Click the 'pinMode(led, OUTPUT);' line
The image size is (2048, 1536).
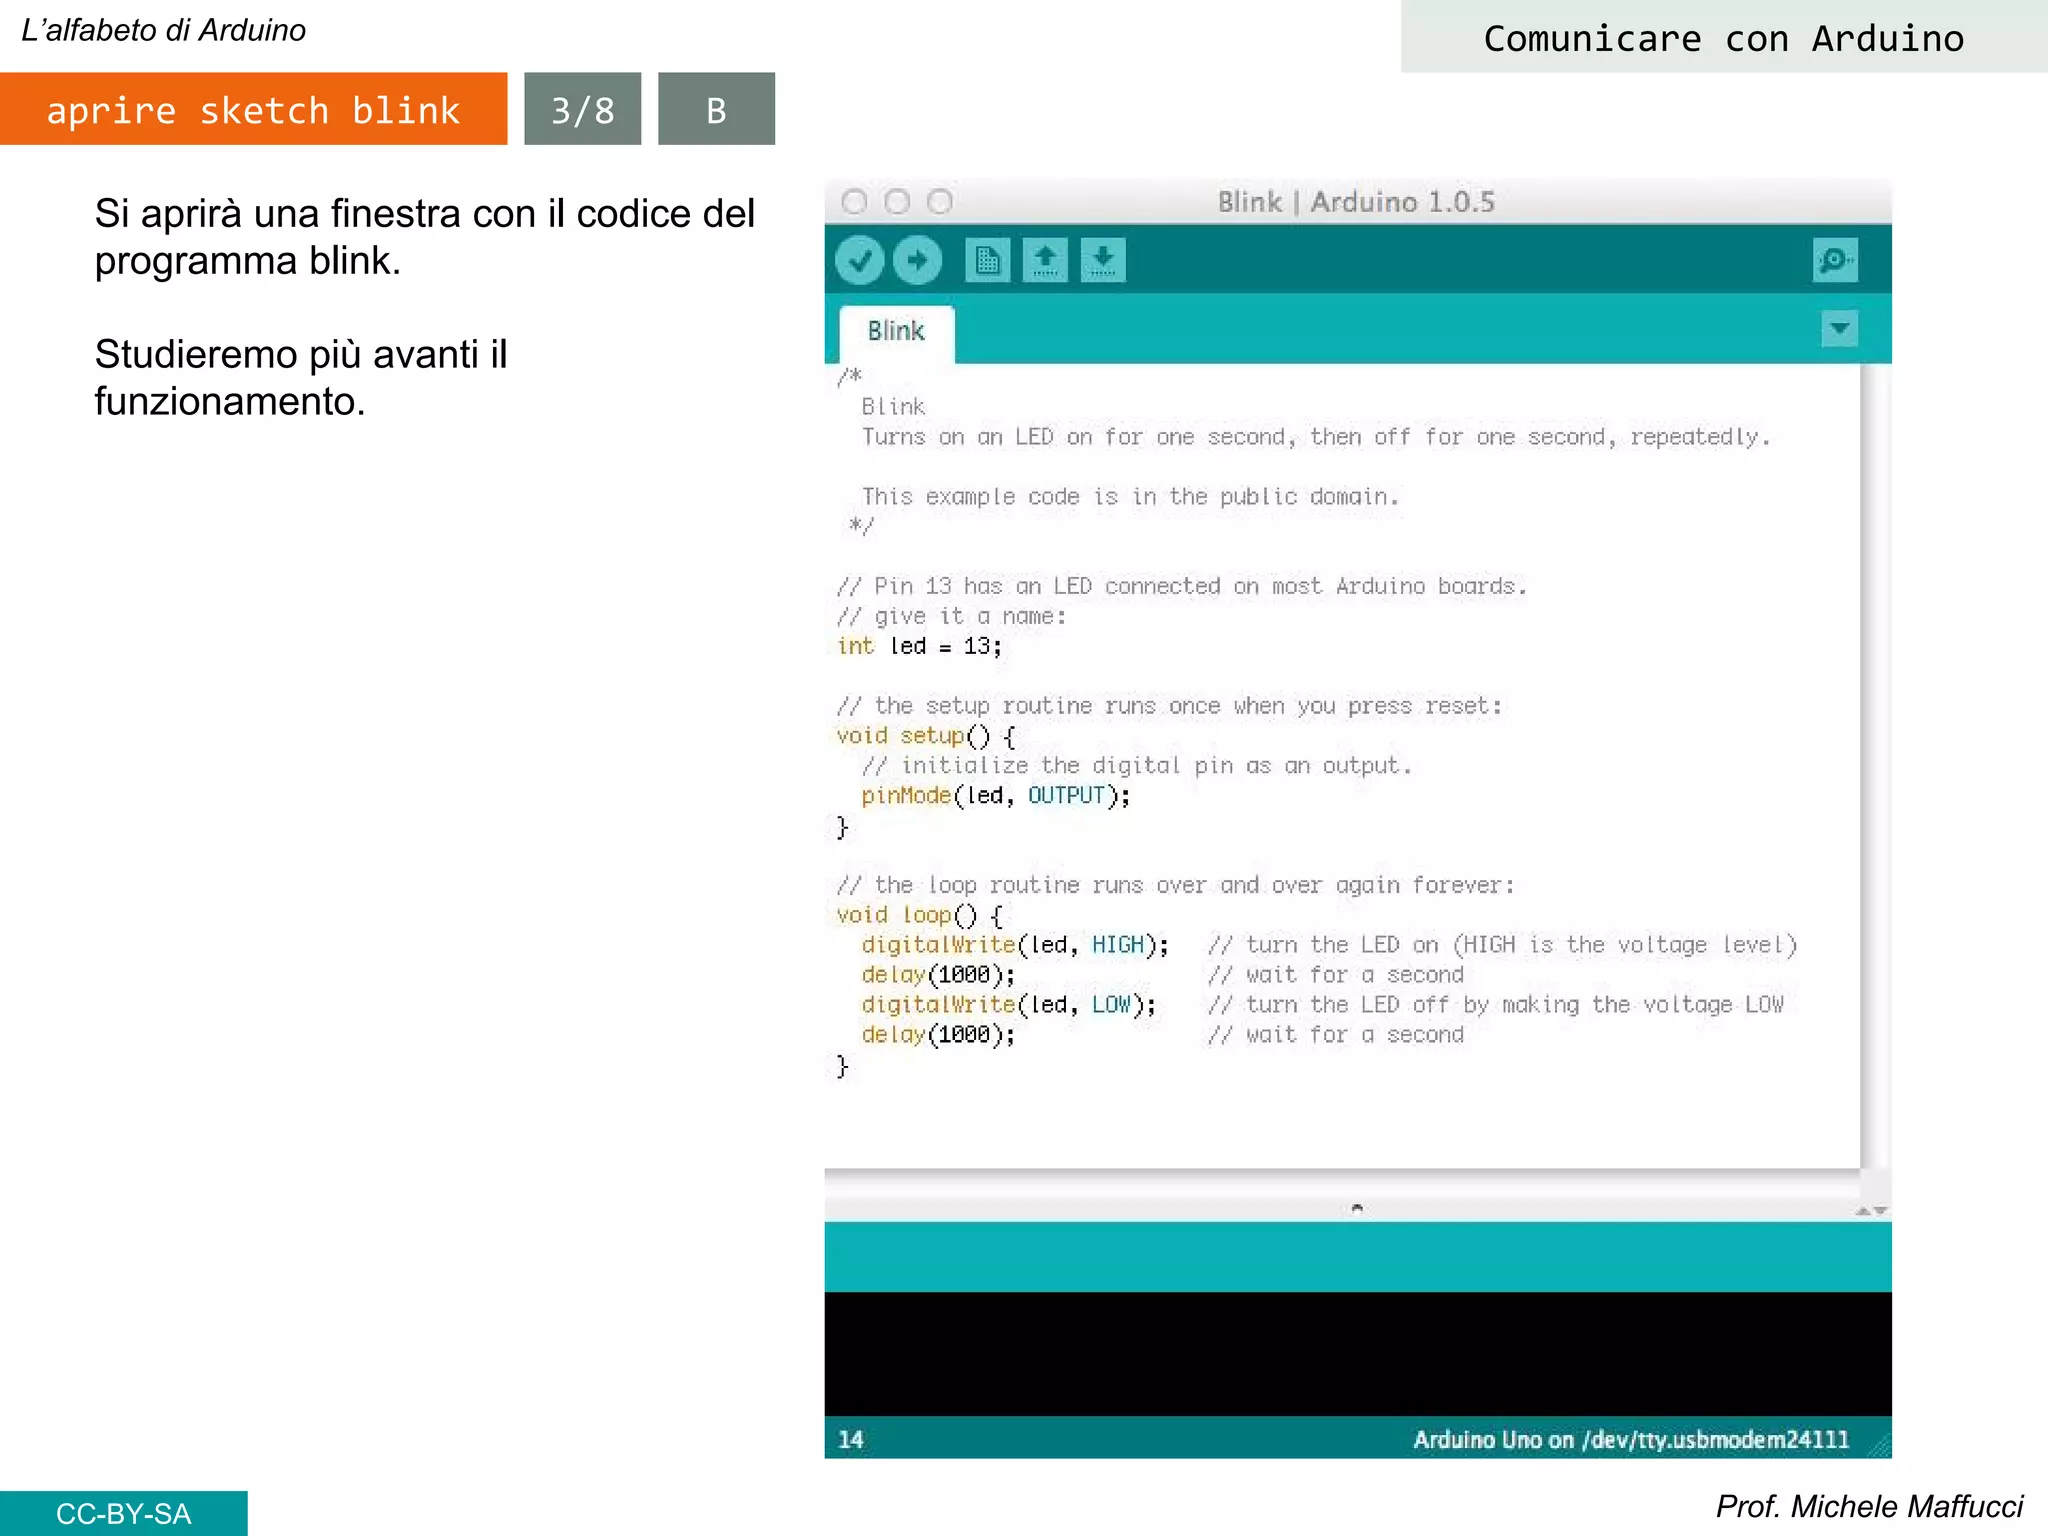(x=996, y=796)
